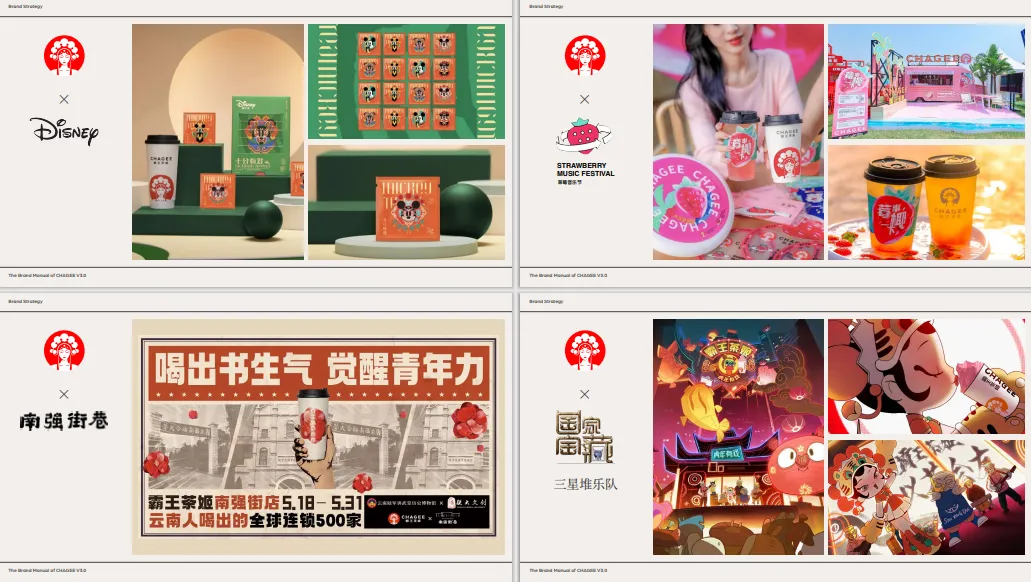Click the Brand Strategy header on 国家宝藏 slide

pos(546,301)
